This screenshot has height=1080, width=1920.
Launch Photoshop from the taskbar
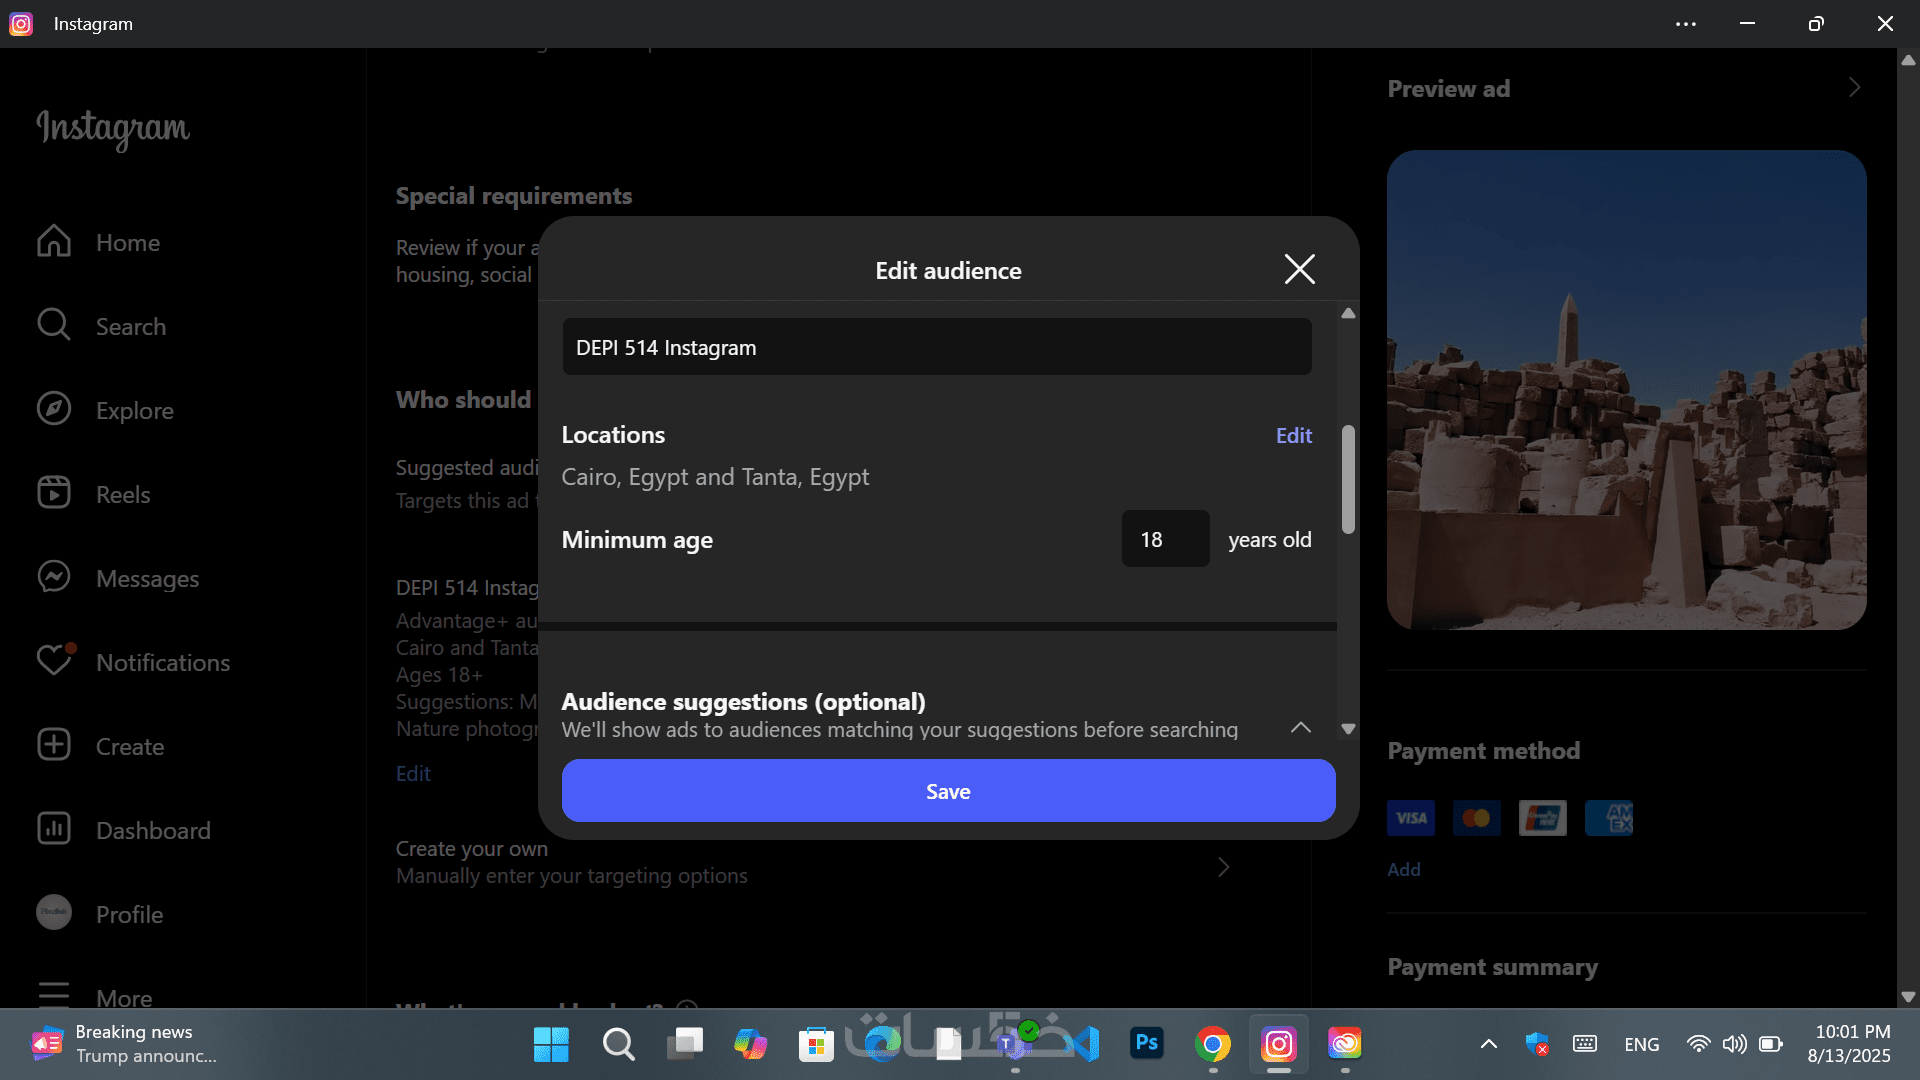pos(1146,1044)
